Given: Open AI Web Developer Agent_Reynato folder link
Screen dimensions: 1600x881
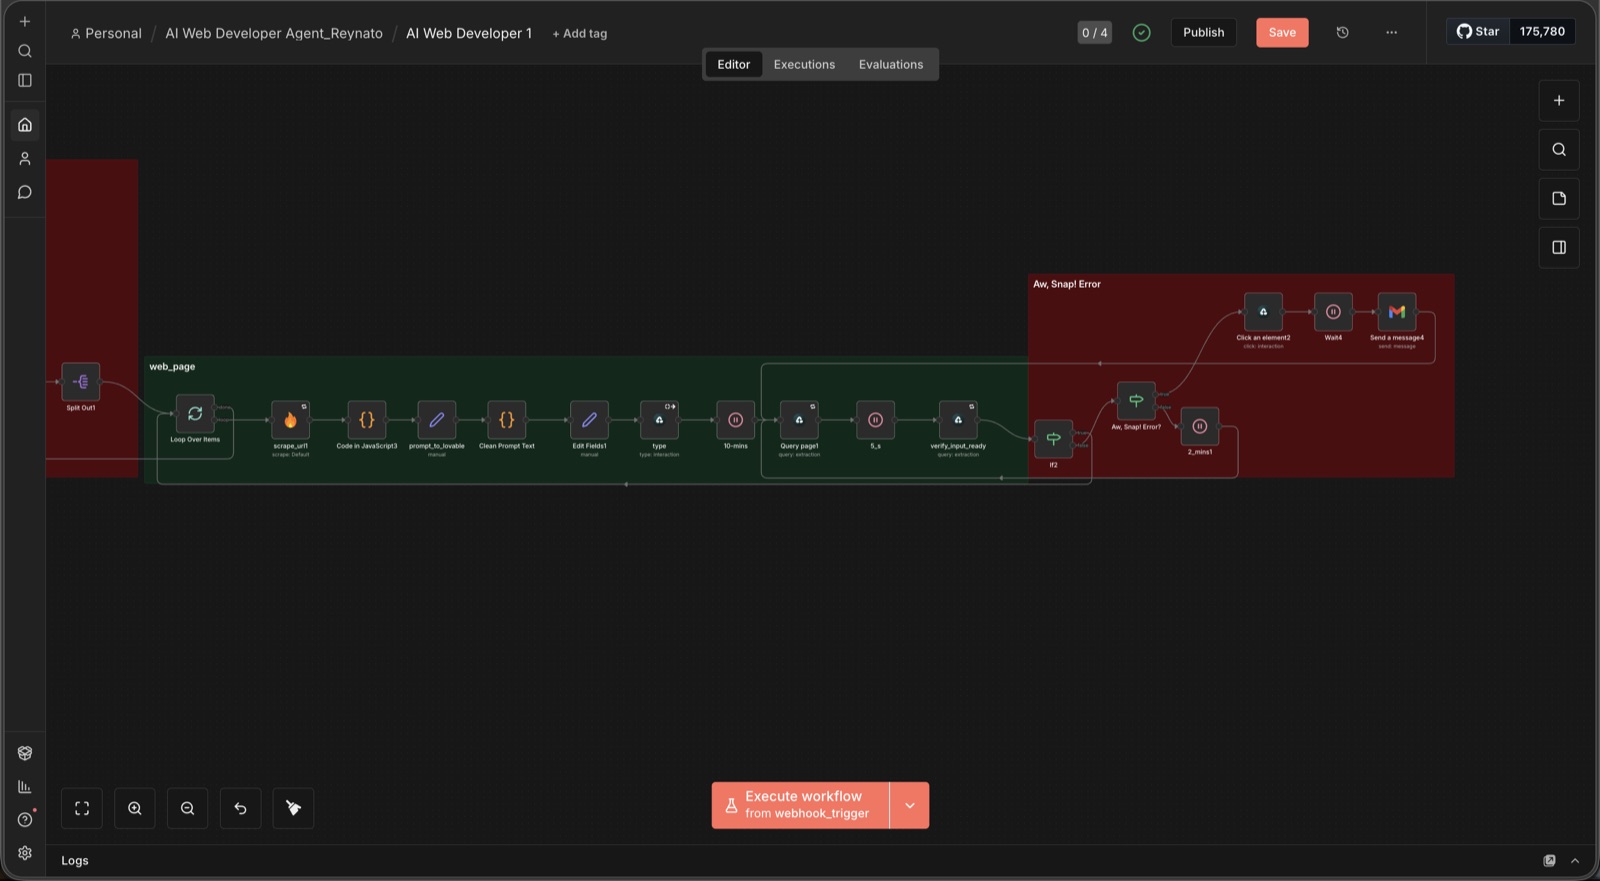Looking at the screenshot, I should coord(274,33).
